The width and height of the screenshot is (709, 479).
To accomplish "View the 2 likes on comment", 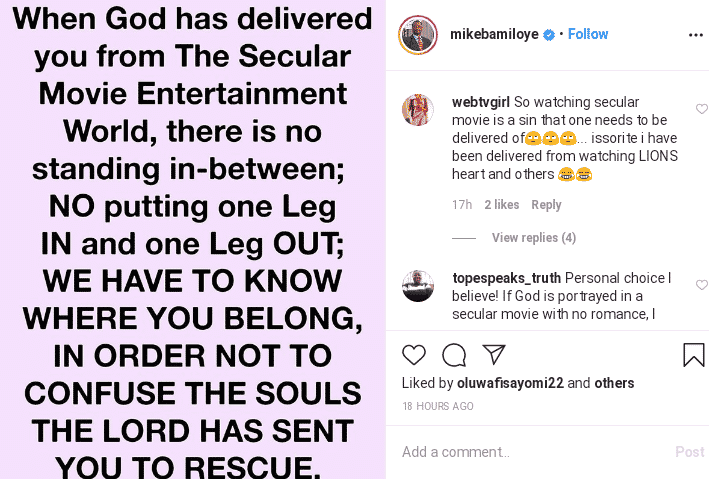I will coord(502,205).
